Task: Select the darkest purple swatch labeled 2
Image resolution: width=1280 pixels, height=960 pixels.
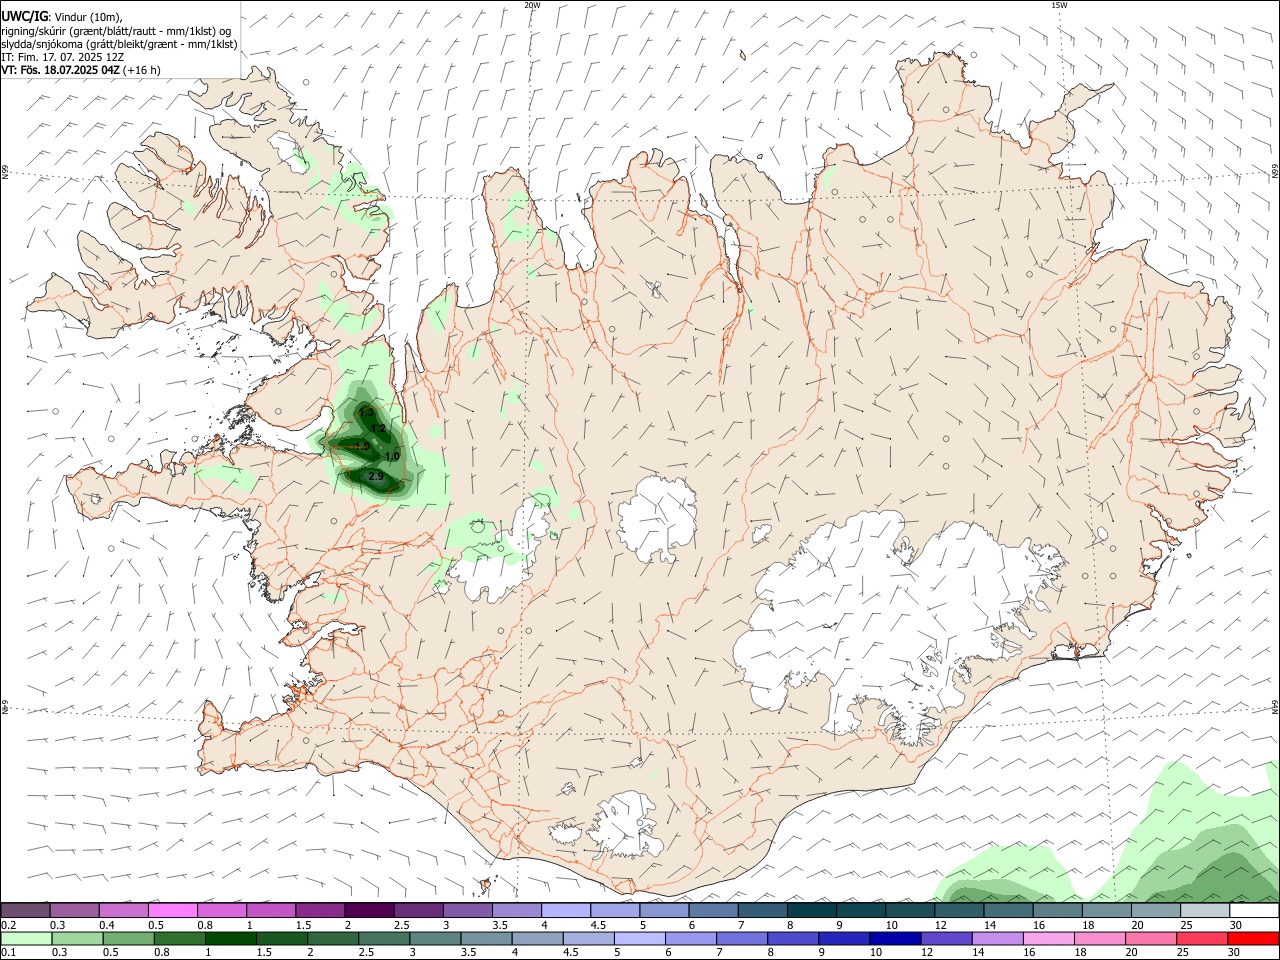Action: pos(368,910)
